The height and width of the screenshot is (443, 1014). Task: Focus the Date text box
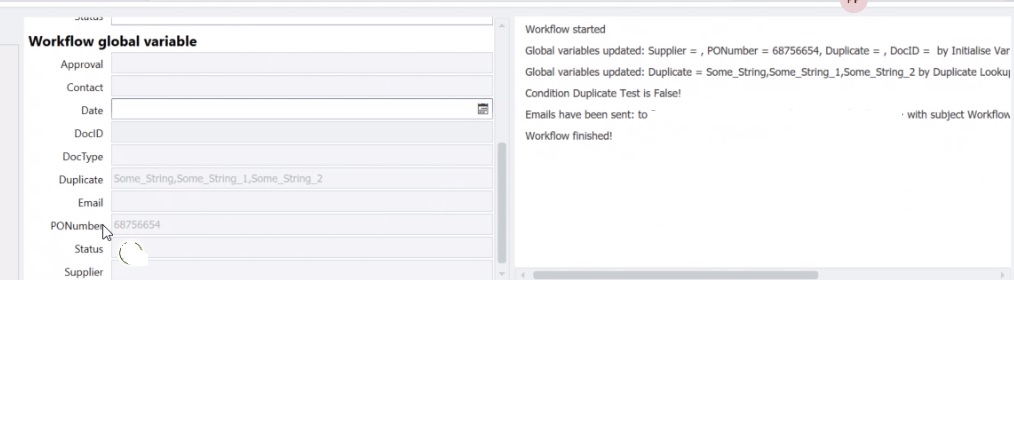click(x=290, y=109)
